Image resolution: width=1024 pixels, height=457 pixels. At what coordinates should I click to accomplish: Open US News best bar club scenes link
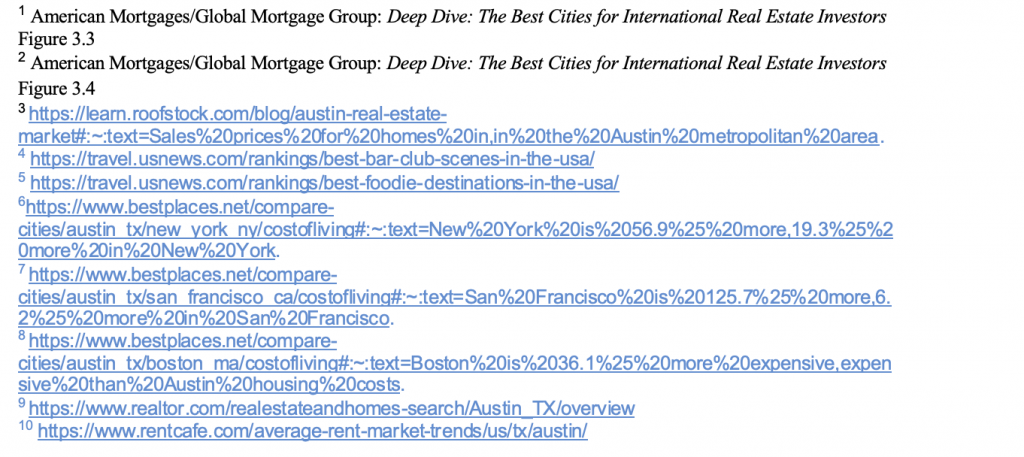click(313, 158)
